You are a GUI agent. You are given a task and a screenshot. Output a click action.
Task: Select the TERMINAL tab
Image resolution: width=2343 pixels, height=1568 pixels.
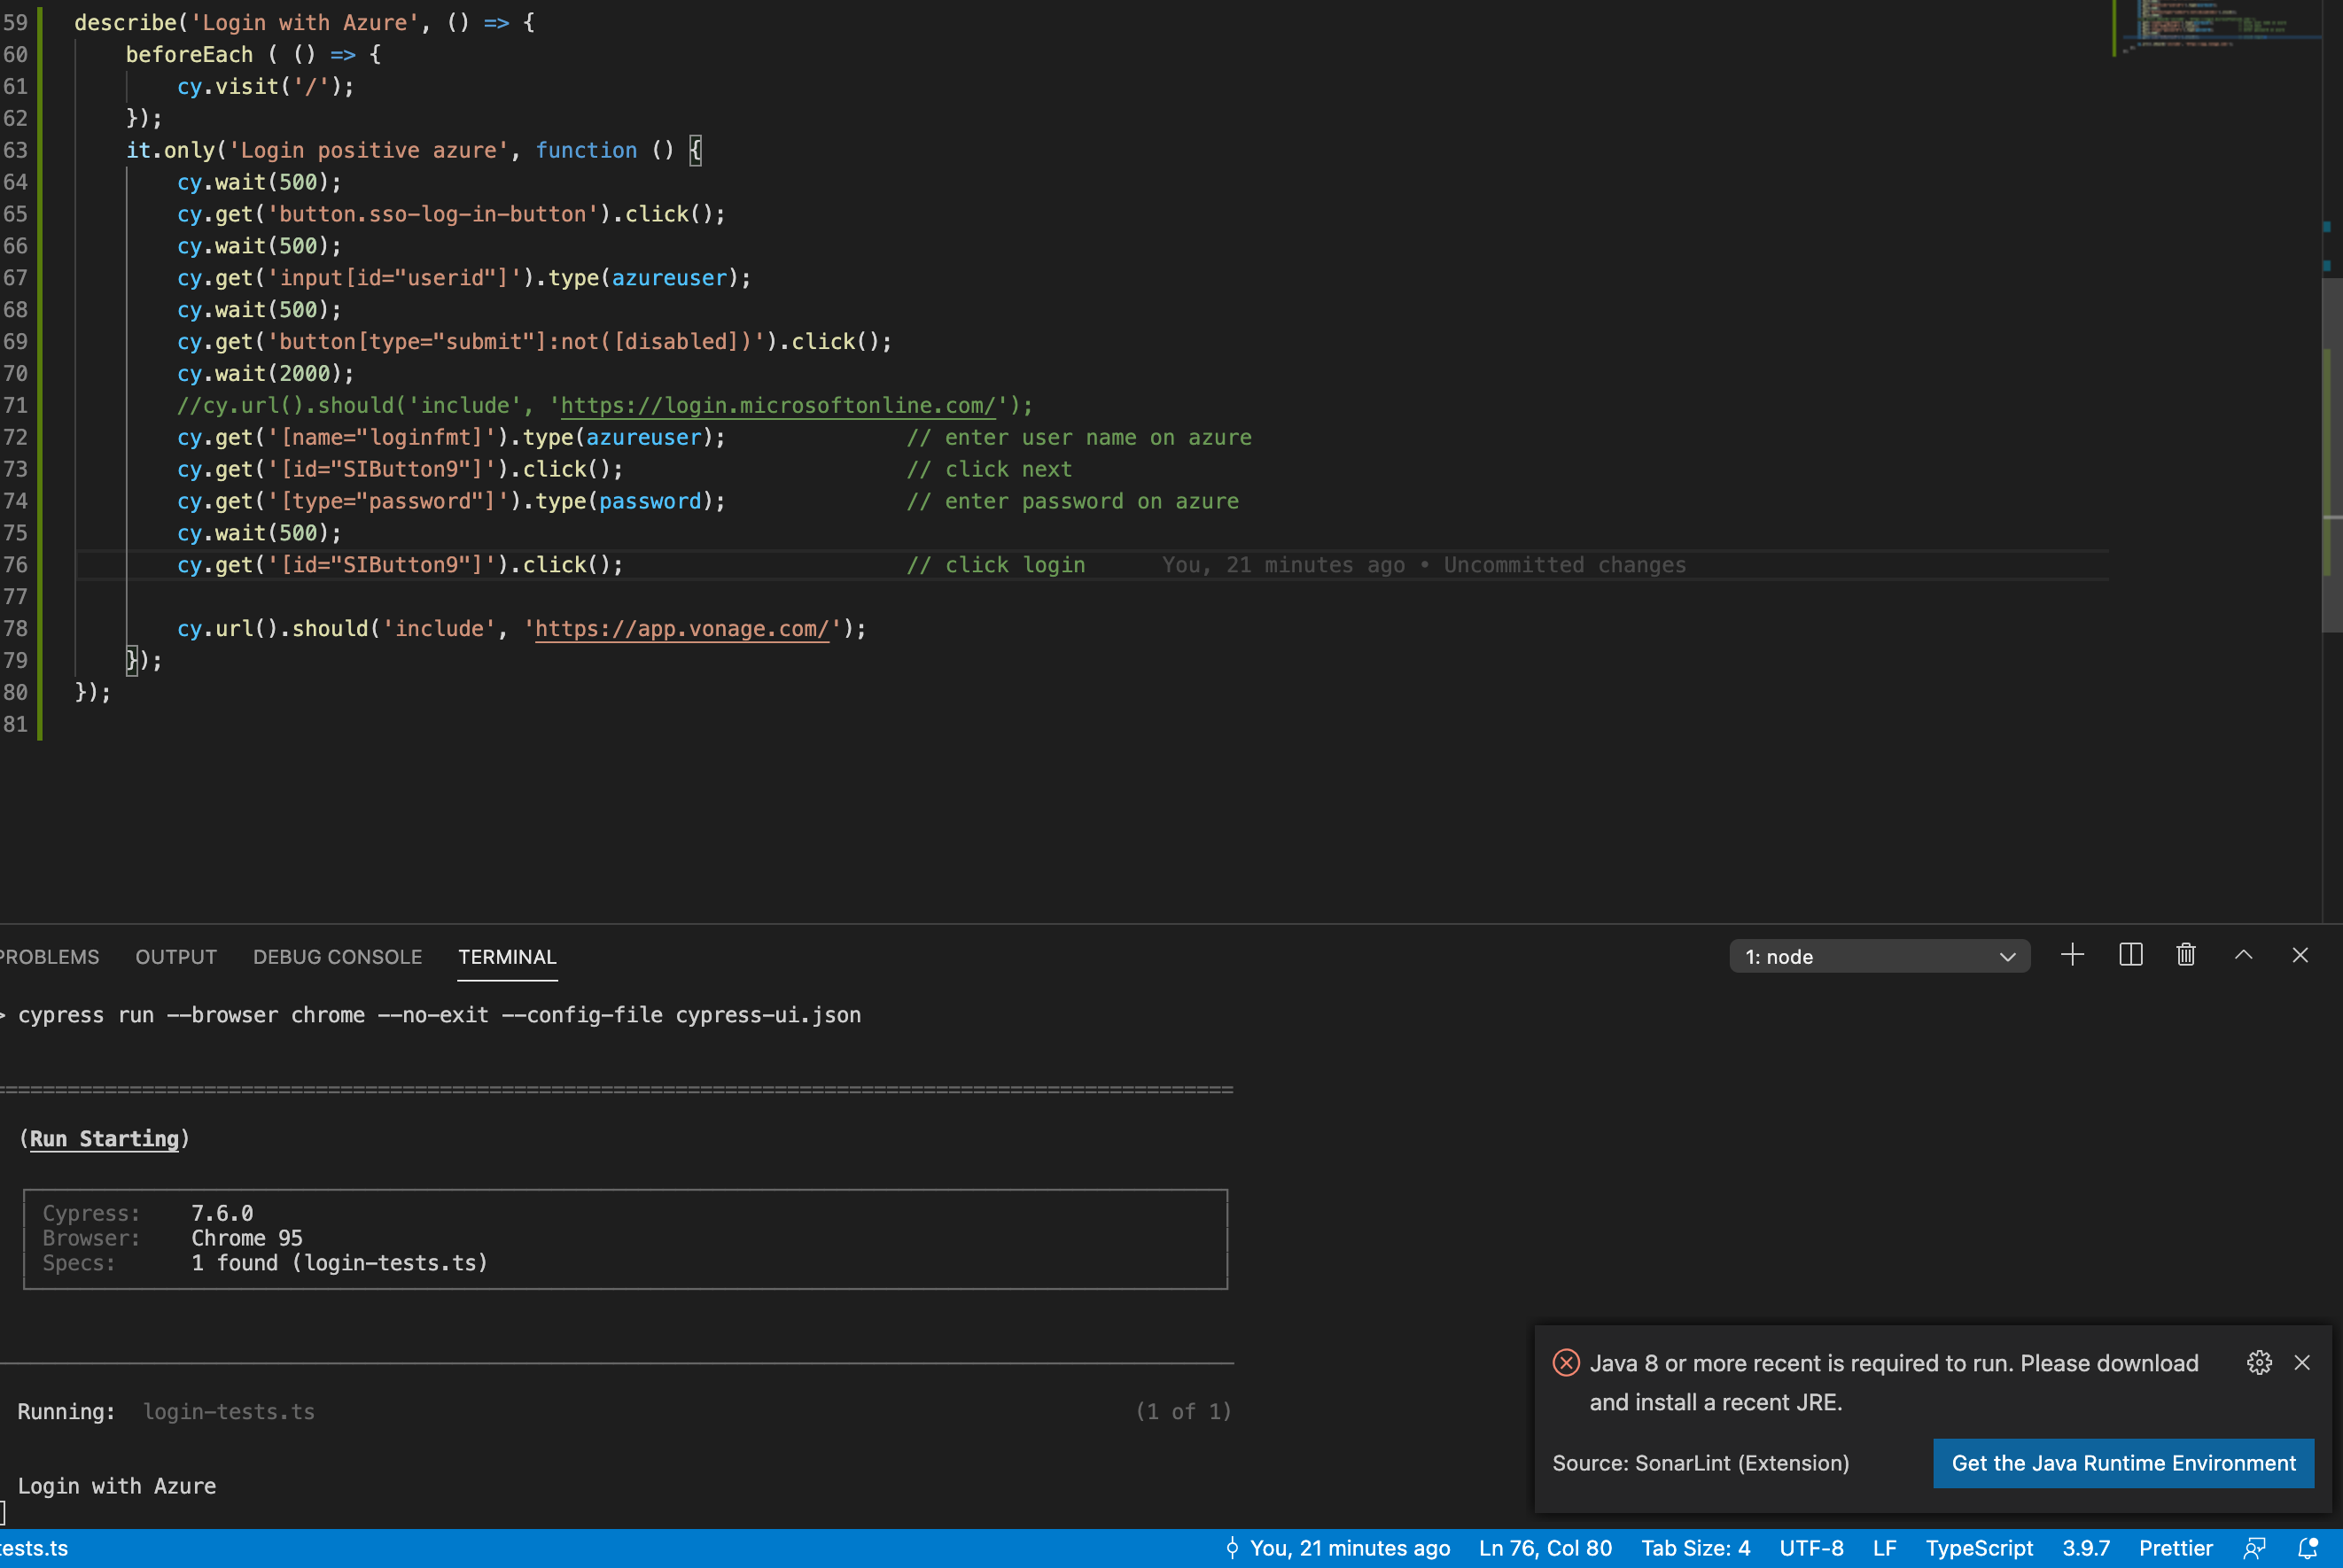[507, 956]
